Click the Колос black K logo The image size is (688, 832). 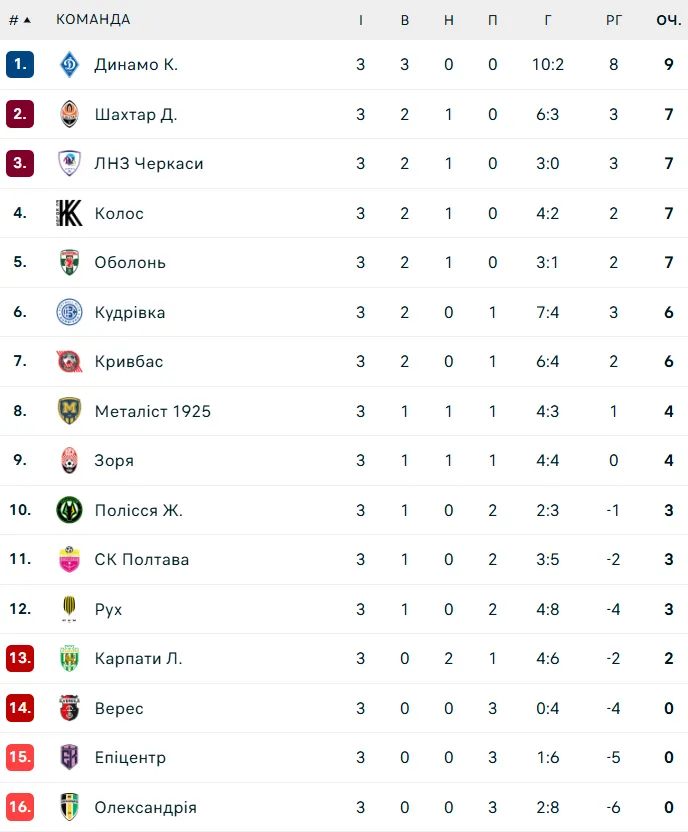coord(69,213)
